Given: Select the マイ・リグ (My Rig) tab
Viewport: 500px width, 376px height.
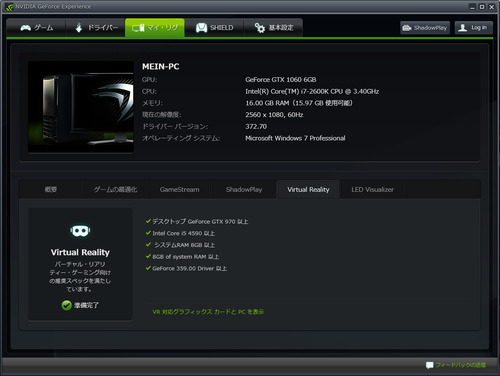Looking at the screenshot, I should [155, 28].
